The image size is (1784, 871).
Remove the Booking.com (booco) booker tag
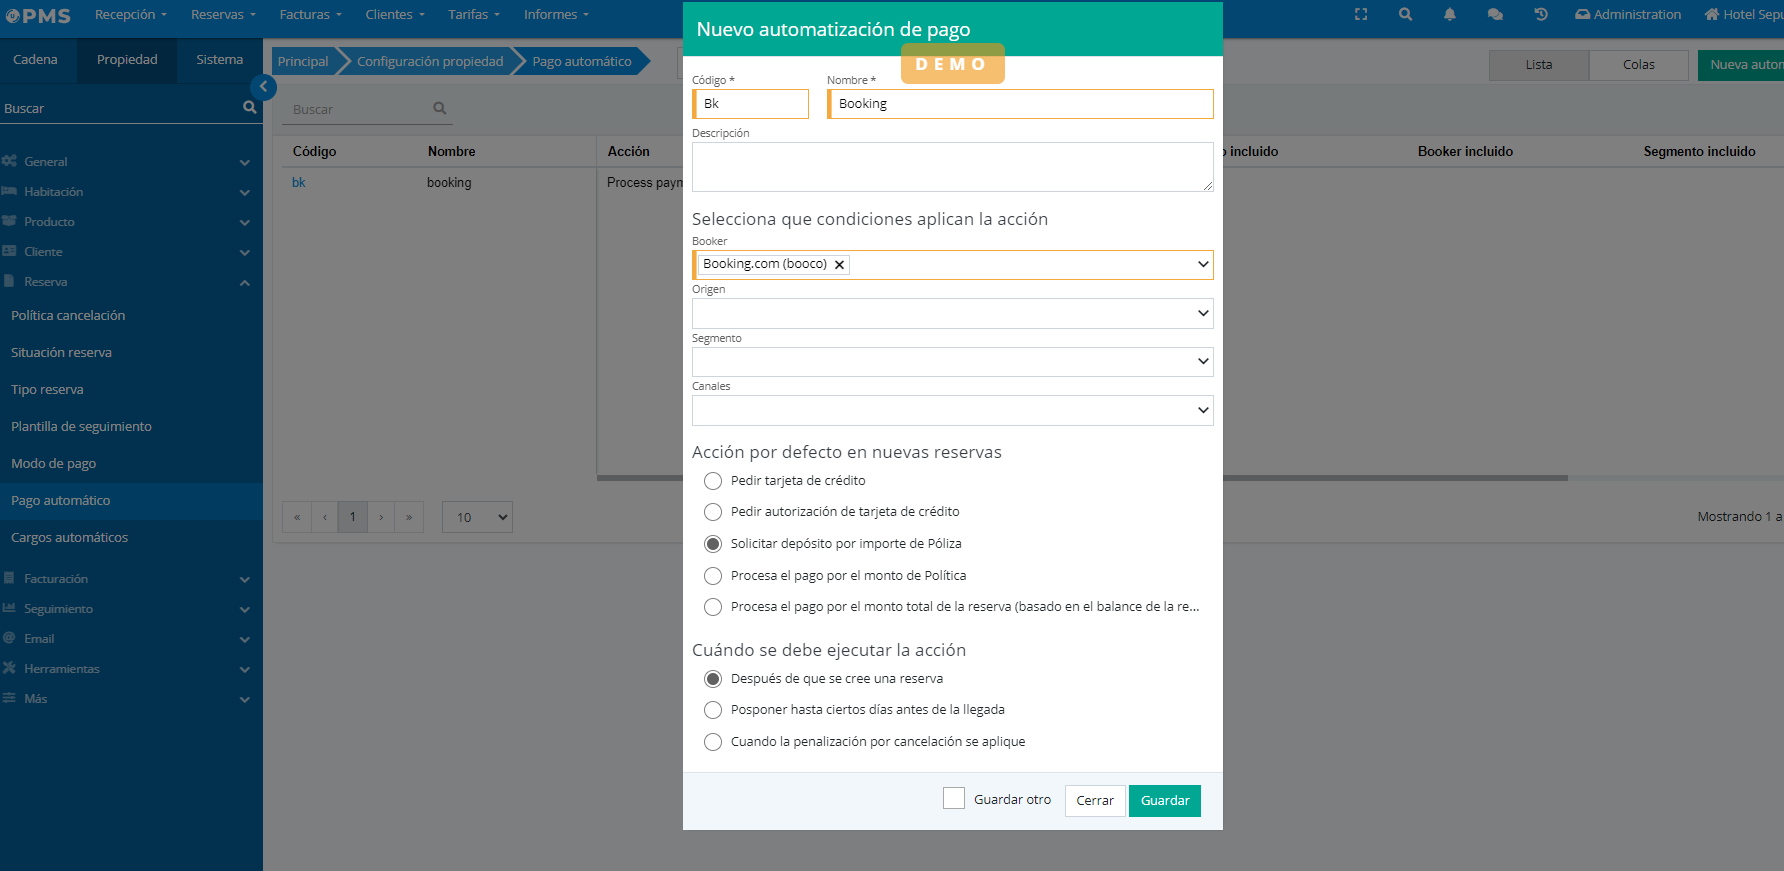point(840,265)
